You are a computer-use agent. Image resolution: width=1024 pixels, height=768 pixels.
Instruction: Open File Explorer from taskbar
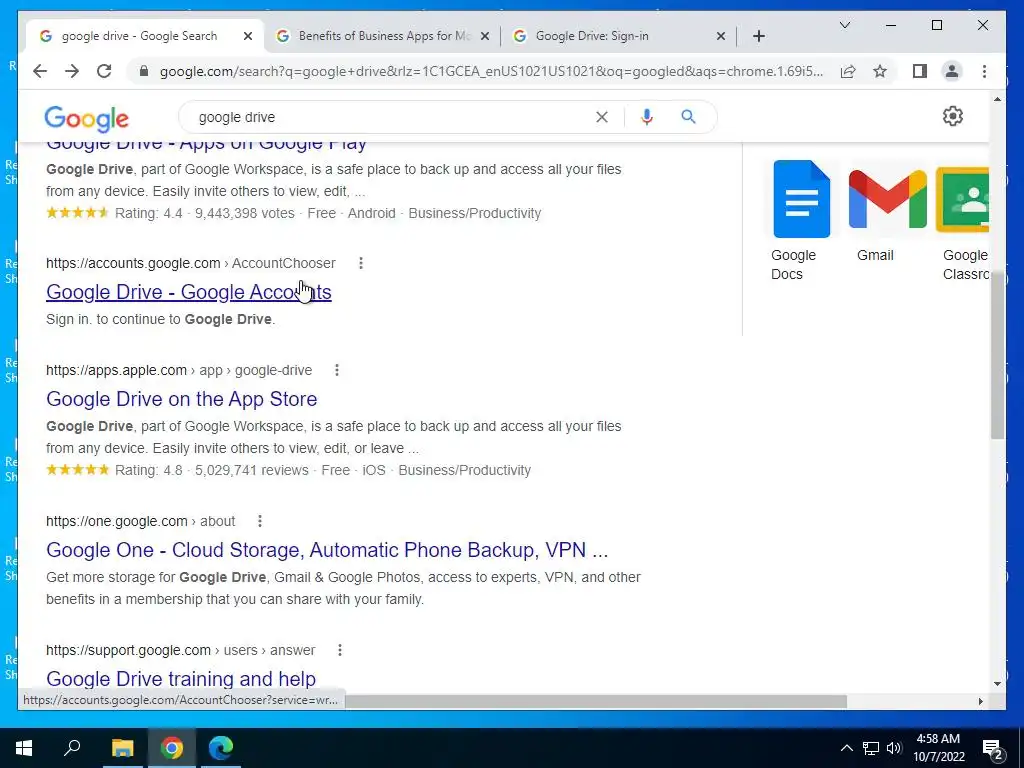click(122, 748)
